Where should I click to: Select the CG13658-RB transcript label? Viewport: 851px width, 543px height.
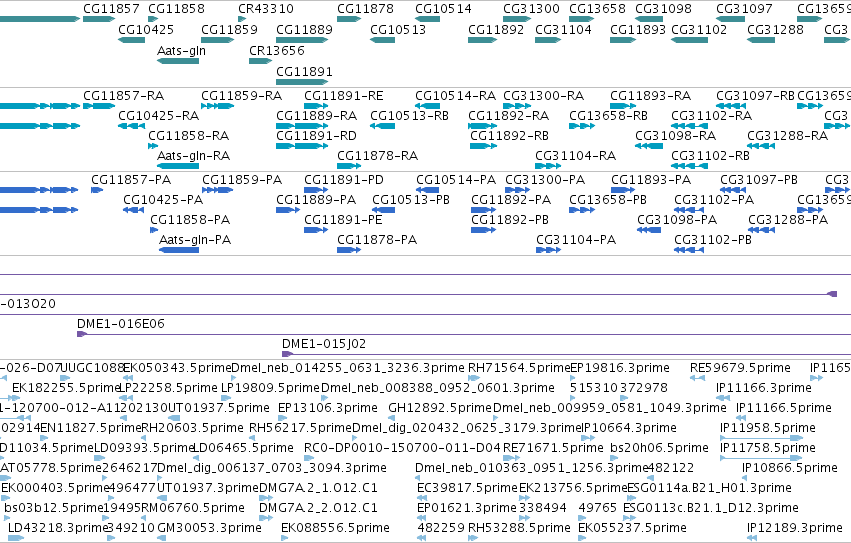608,116
